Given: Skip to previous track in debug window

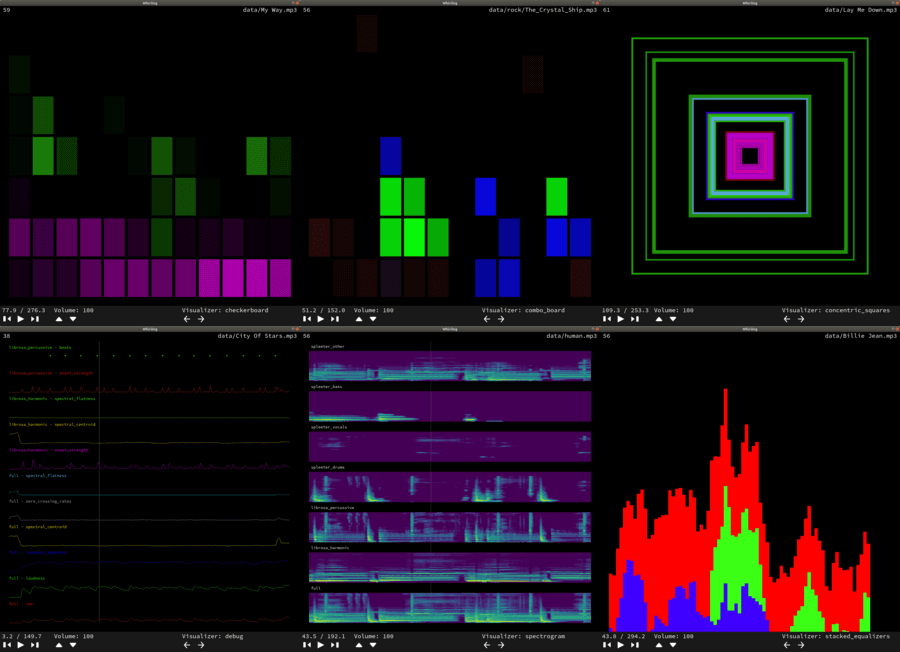Looking at the screenshot, I should click(6, 645).
